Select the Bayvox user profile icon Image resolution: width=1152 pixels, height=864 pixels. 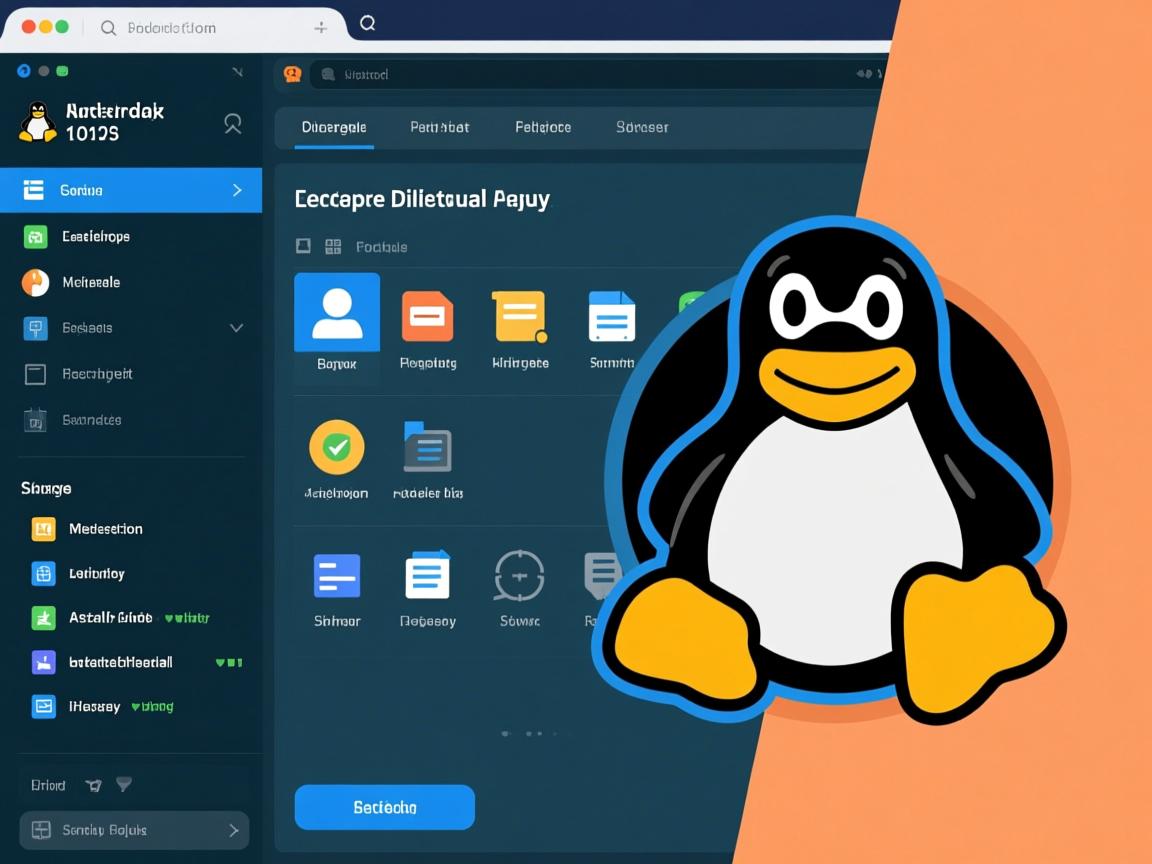click(x=337, y=312)
